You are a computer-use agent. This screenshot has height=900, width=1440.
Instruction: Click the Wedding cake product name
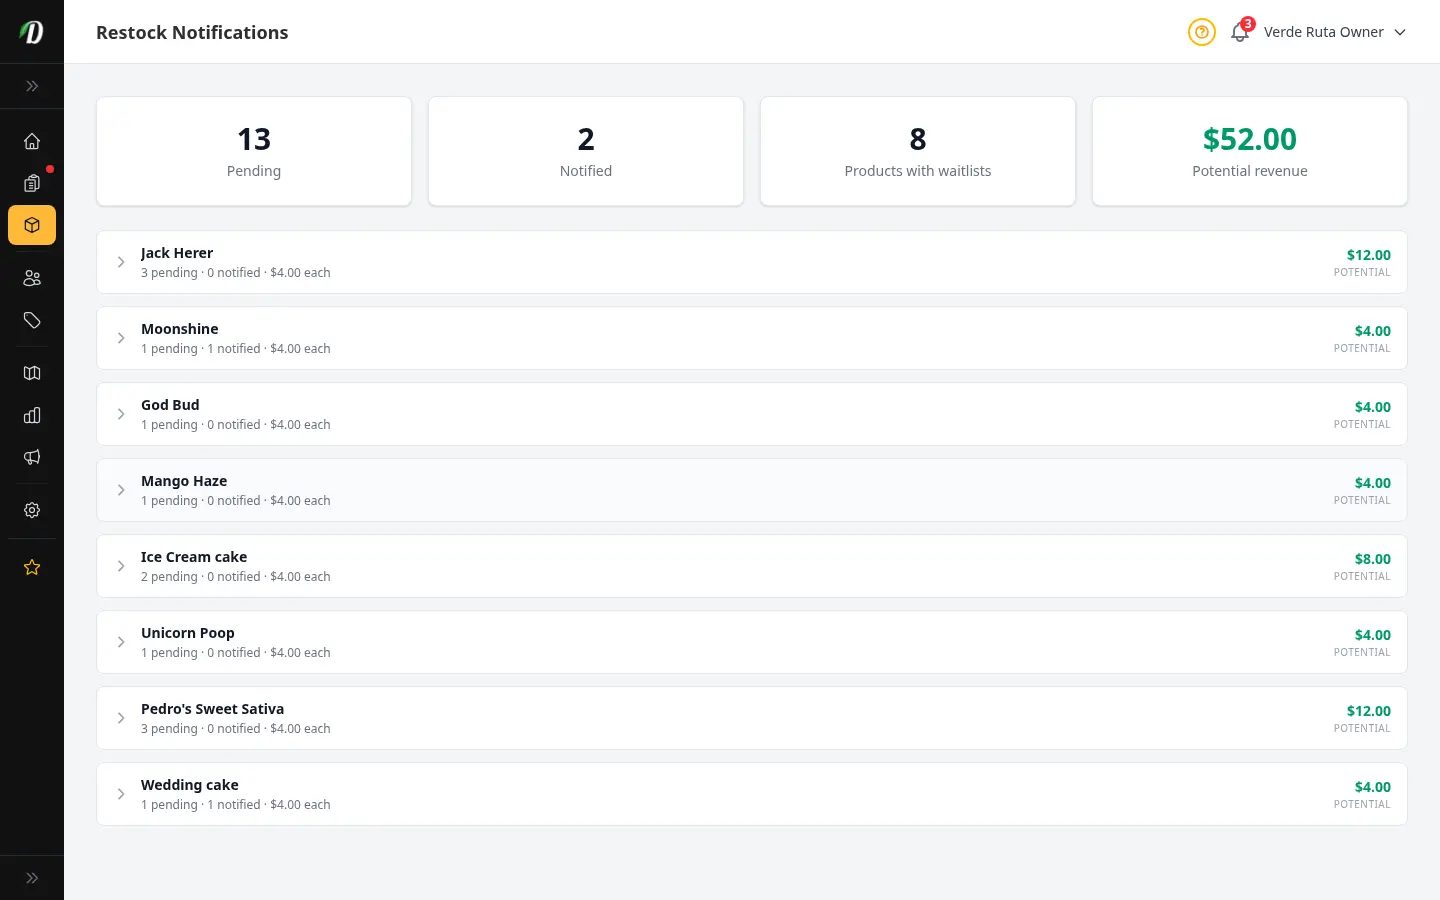190,785
